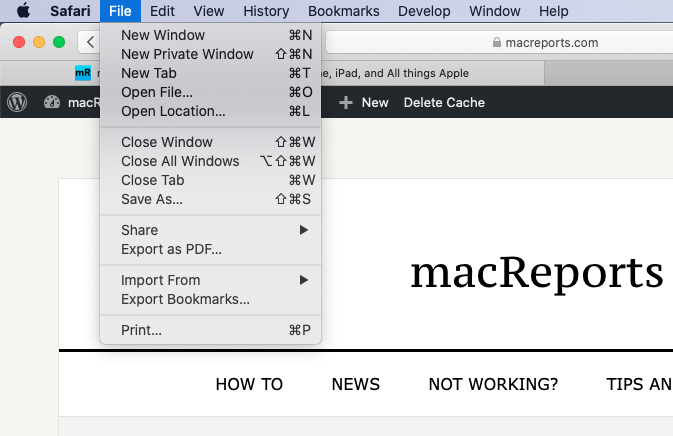Viewport: 673px width, 436px height.
Task: Choose Export Bookmarks… menu item
Action: (210, 299)
